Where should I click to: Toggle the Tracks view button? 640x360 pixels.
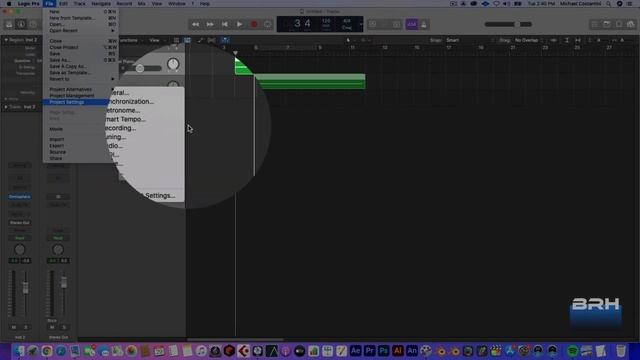point(187,40)
